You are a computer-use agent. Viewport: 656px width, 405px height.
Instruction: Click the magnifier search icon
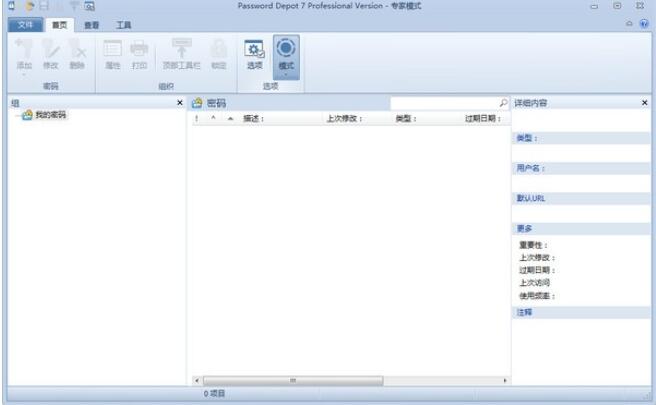(x=503, y=103)
